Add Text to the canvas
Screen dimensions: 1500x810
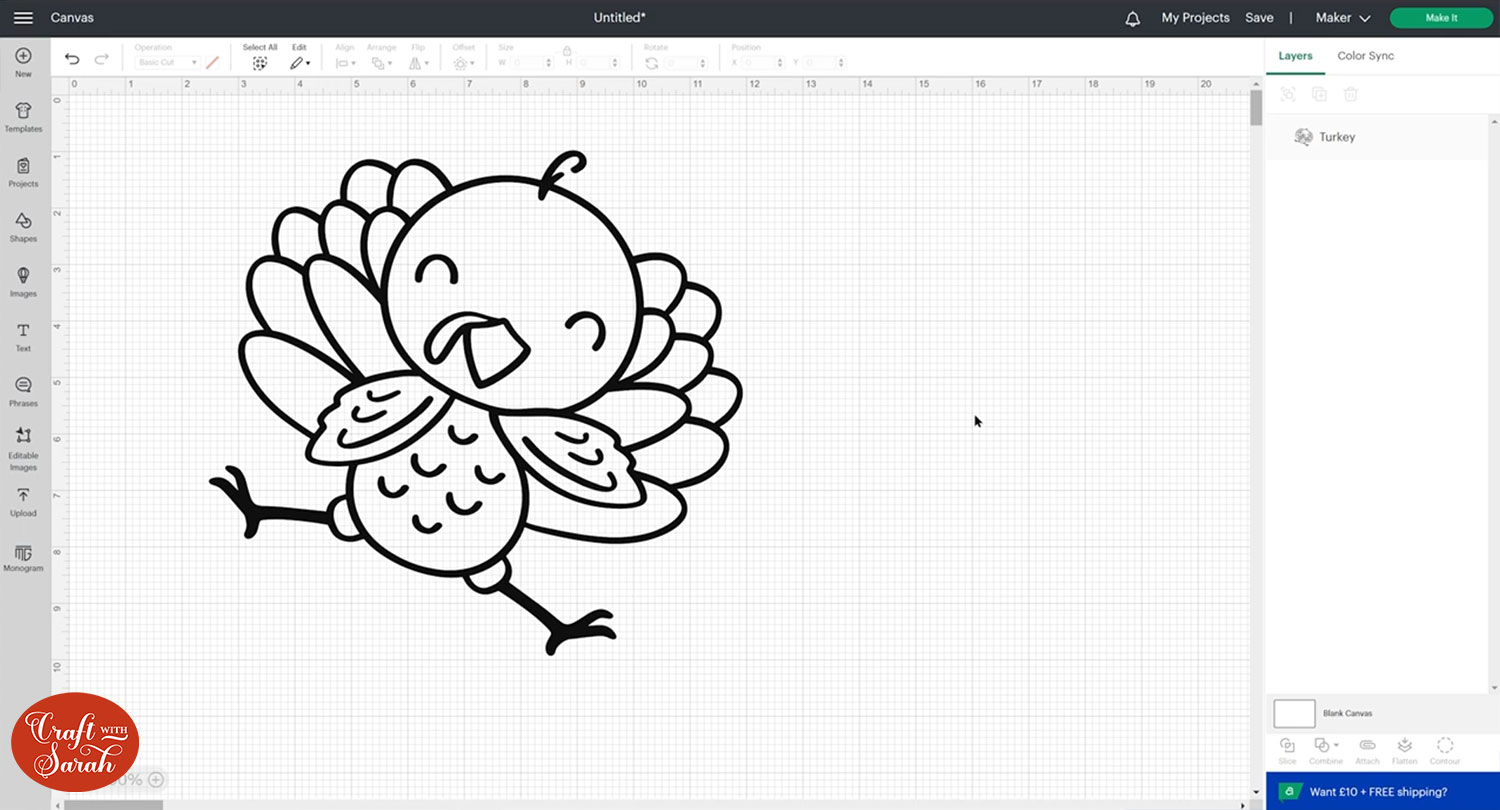23,337
